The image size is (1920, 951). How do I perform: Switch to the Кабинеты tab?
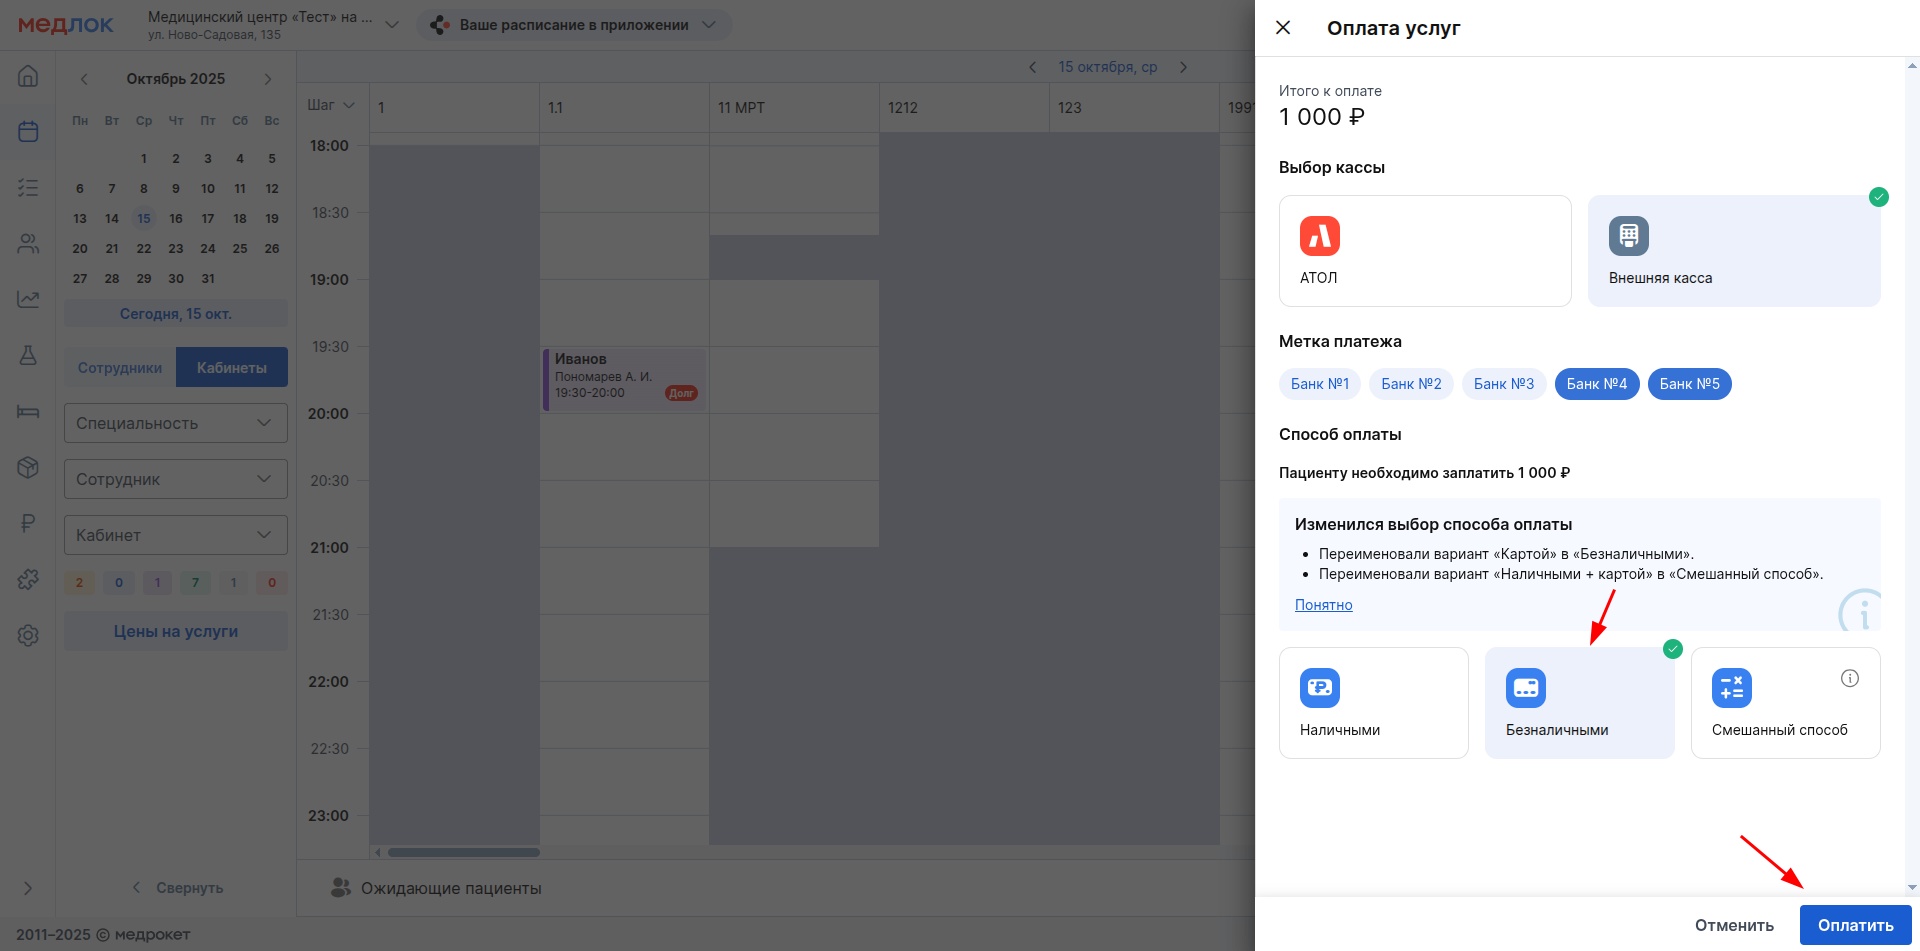click(231, 368)
